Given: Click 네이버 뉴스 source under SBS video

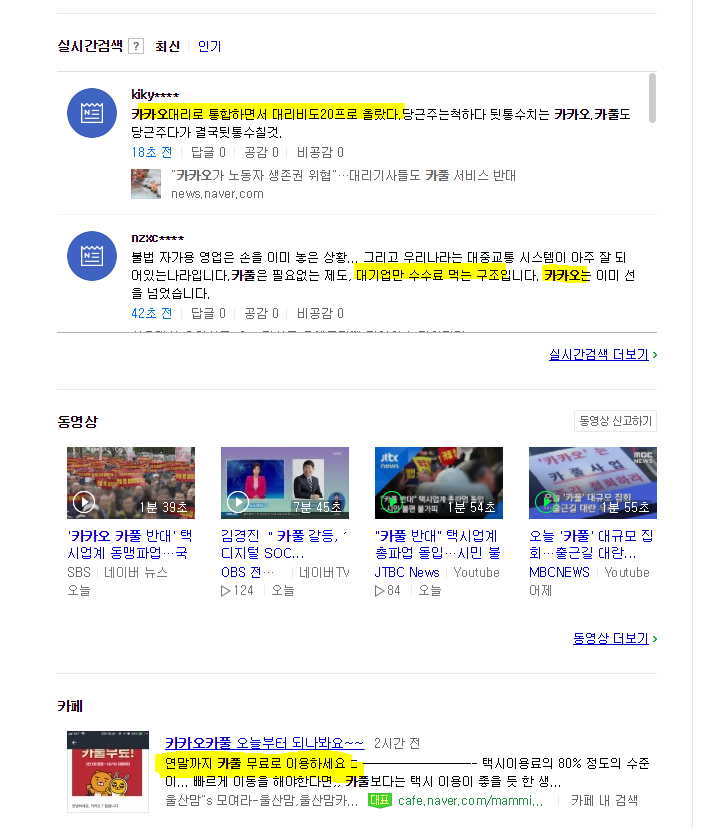Looking at the screenshot, I should 136,572.
